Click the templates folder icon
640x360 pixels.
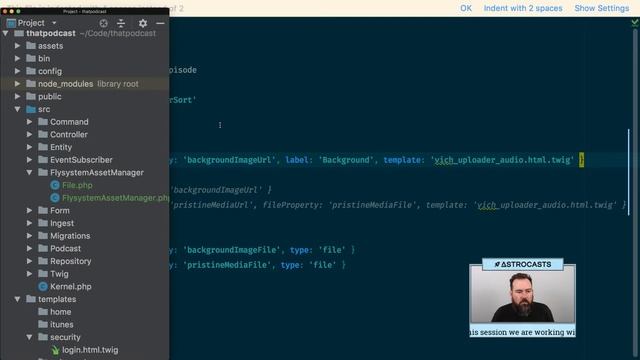(x=31, y=299)
